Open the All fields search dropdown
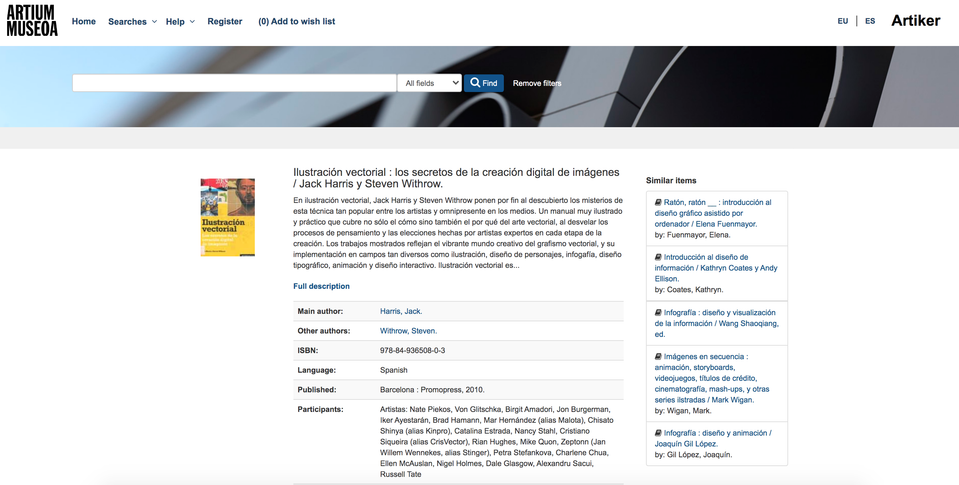The width and height of the screenshot is (959, 485). tap(429, 83)
